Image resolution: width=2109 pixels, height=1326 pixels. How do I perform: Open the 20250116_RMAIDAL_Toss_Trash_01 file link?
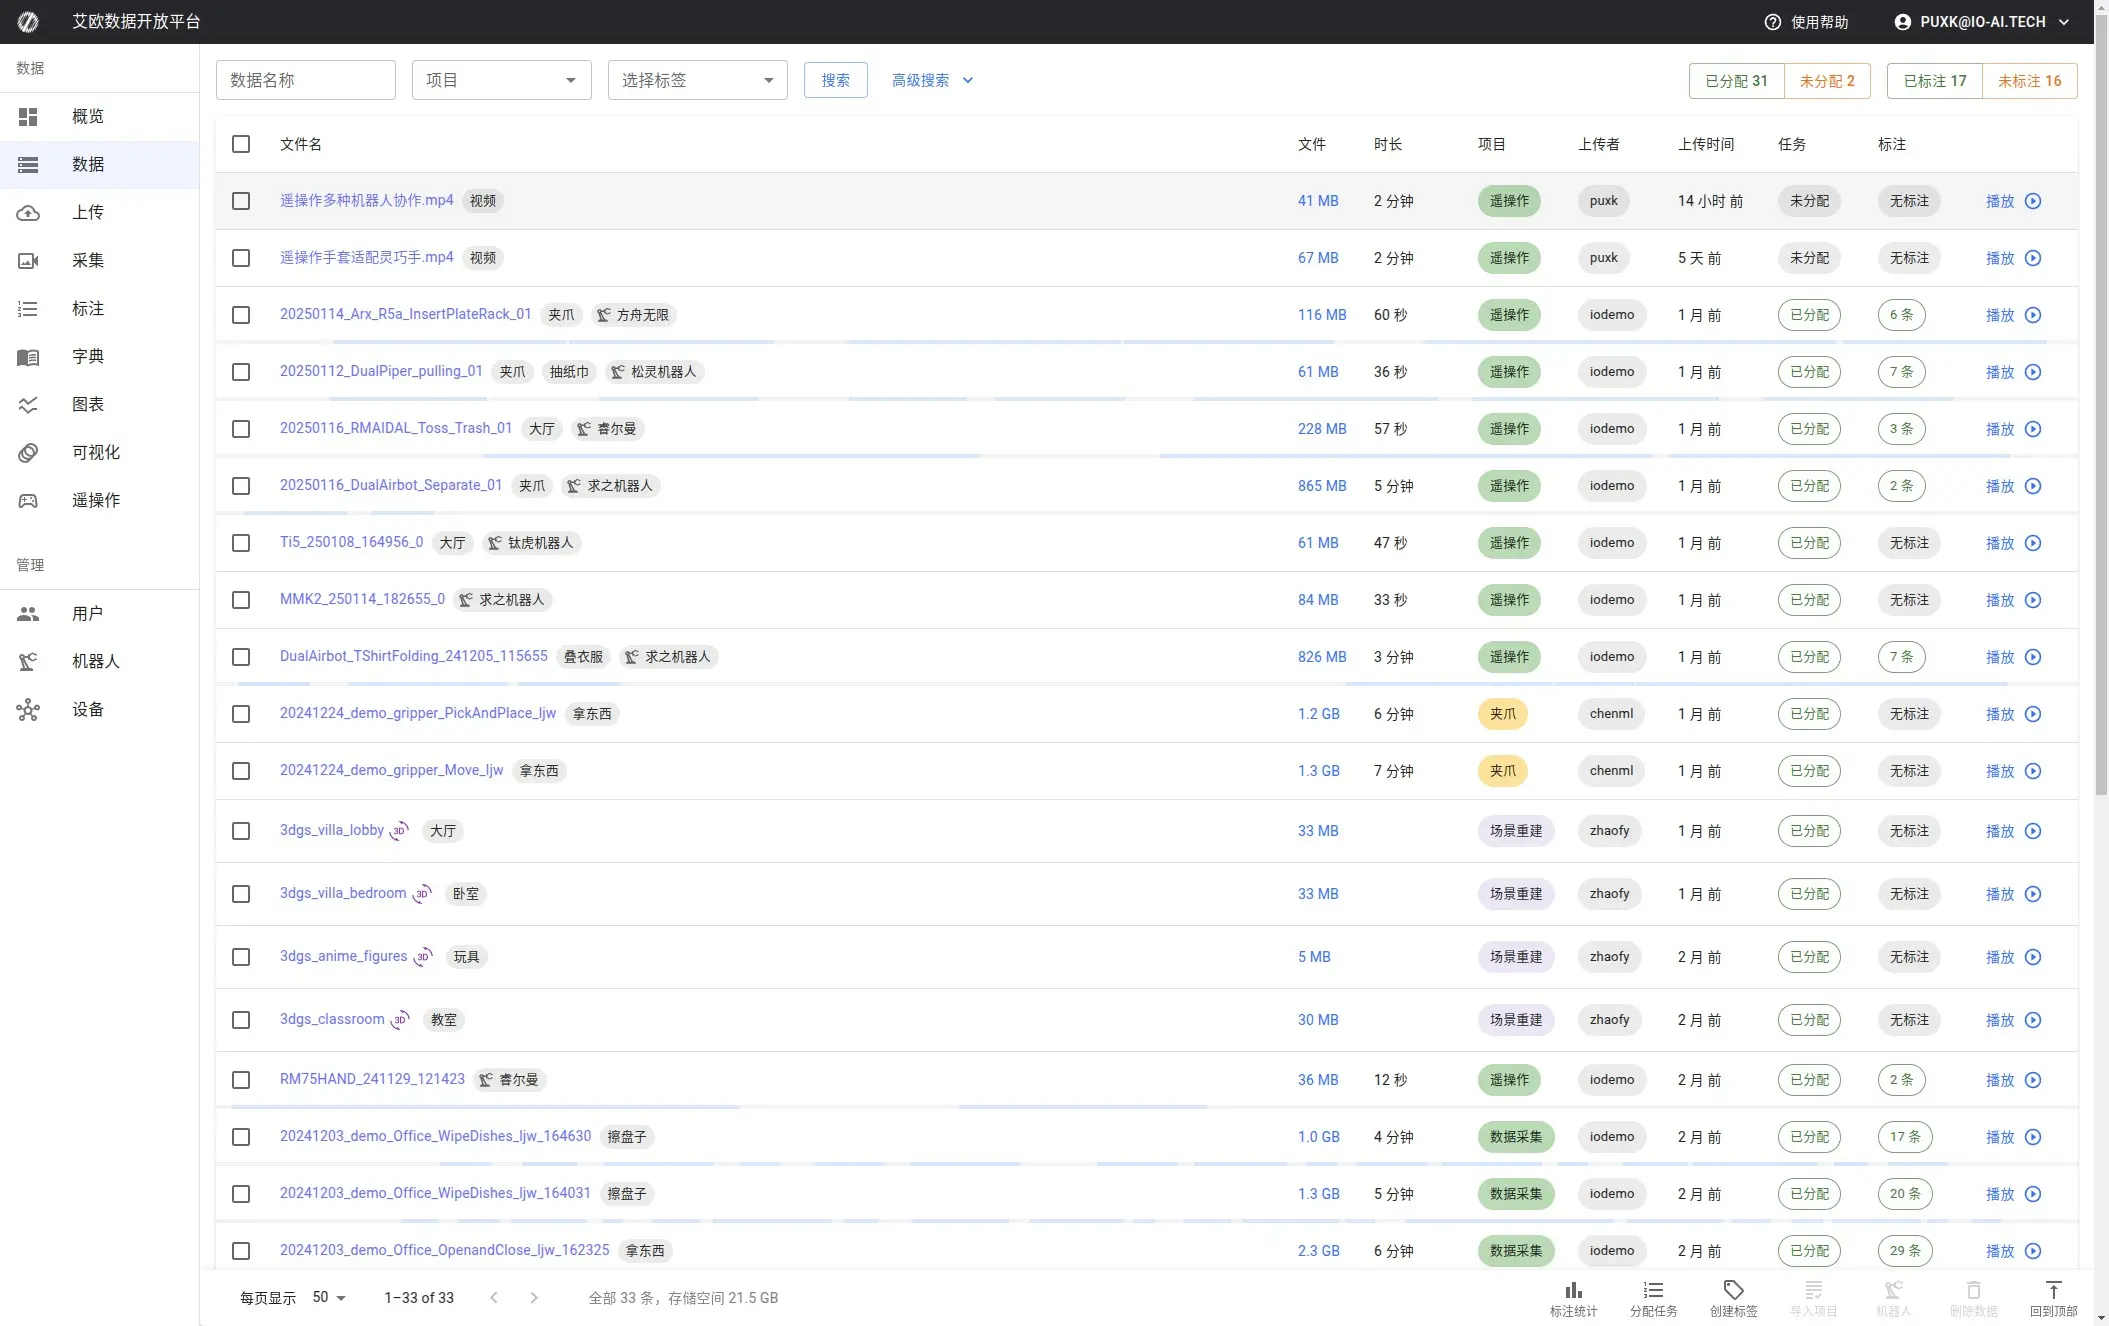pos(395,428)
